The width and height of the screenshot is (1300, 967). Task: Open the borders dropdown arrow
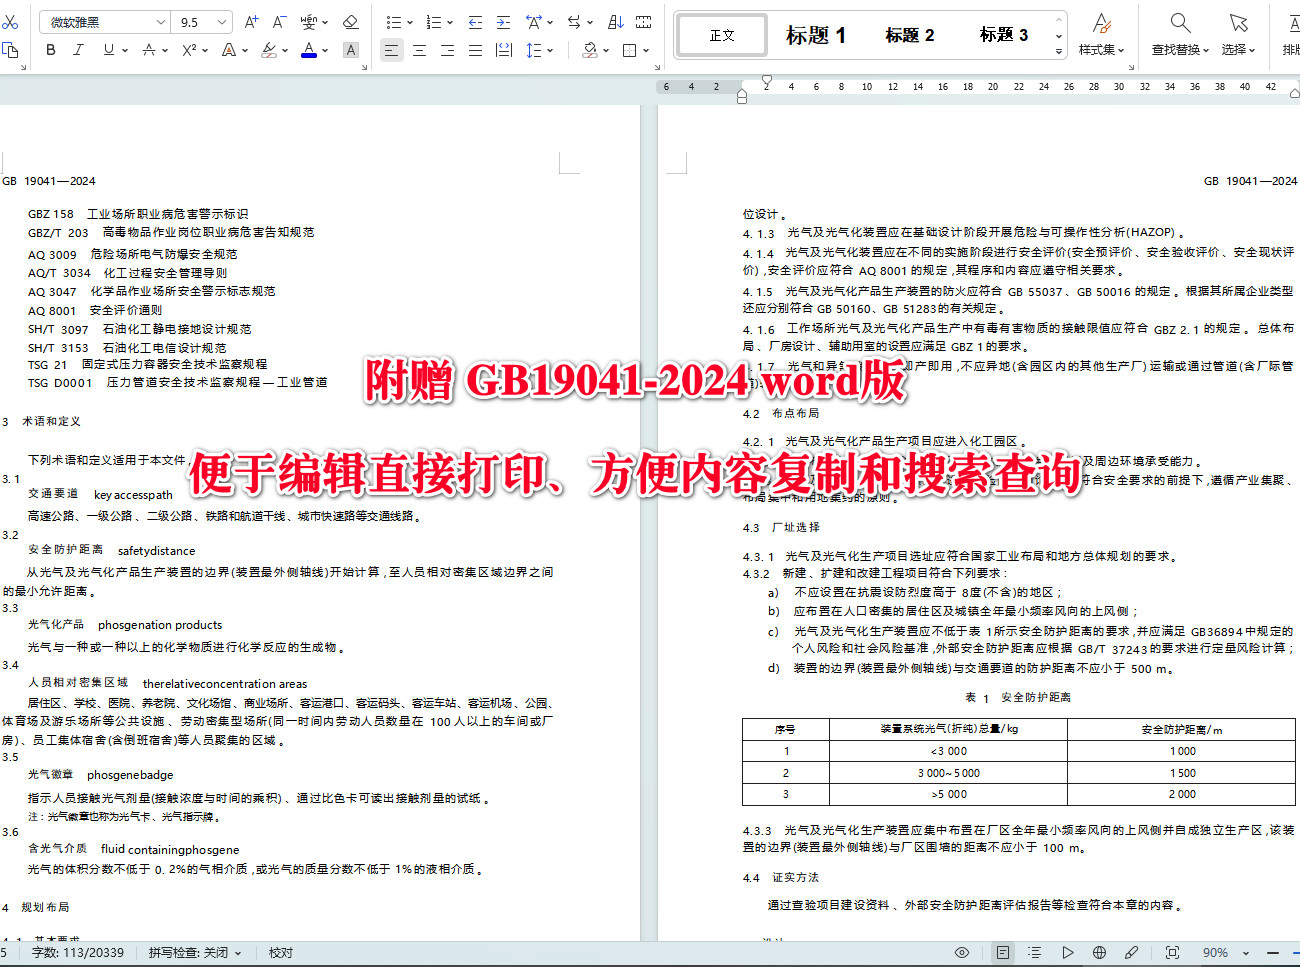[x=646, y=49]
